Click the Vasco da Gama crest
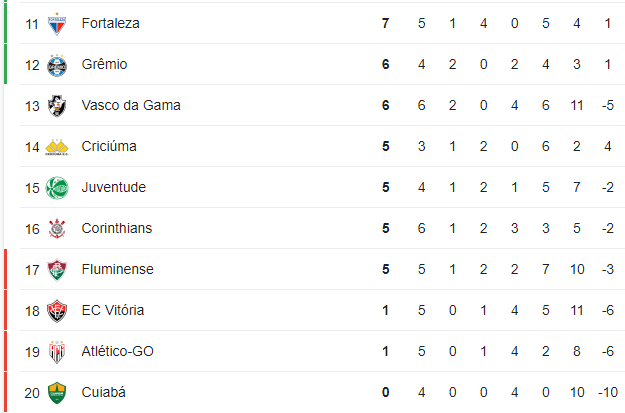 57,106
